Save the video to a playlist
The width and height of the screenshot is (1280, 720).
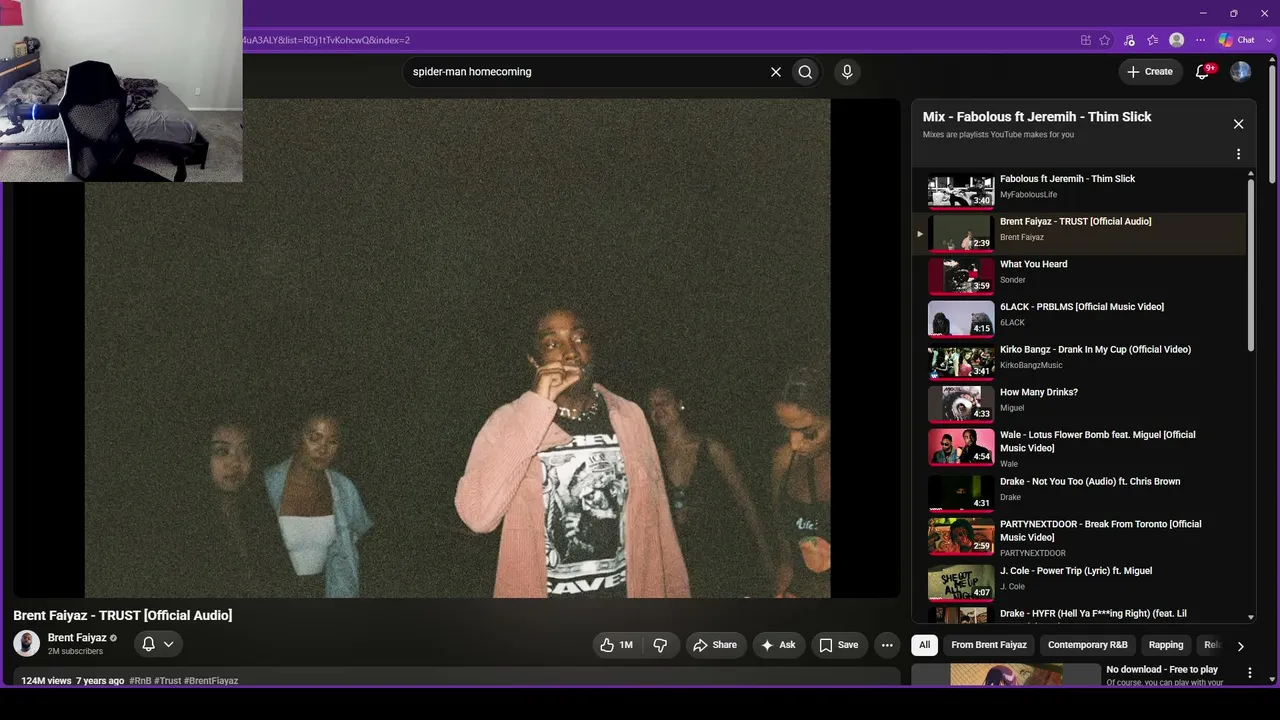coord(839,645)
